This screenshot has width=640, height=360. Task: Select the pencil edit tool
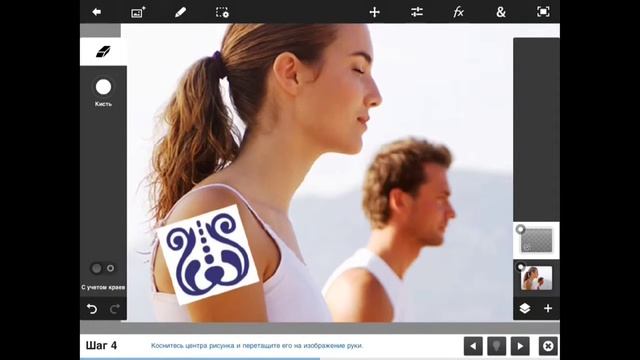[x=180, y=12]
